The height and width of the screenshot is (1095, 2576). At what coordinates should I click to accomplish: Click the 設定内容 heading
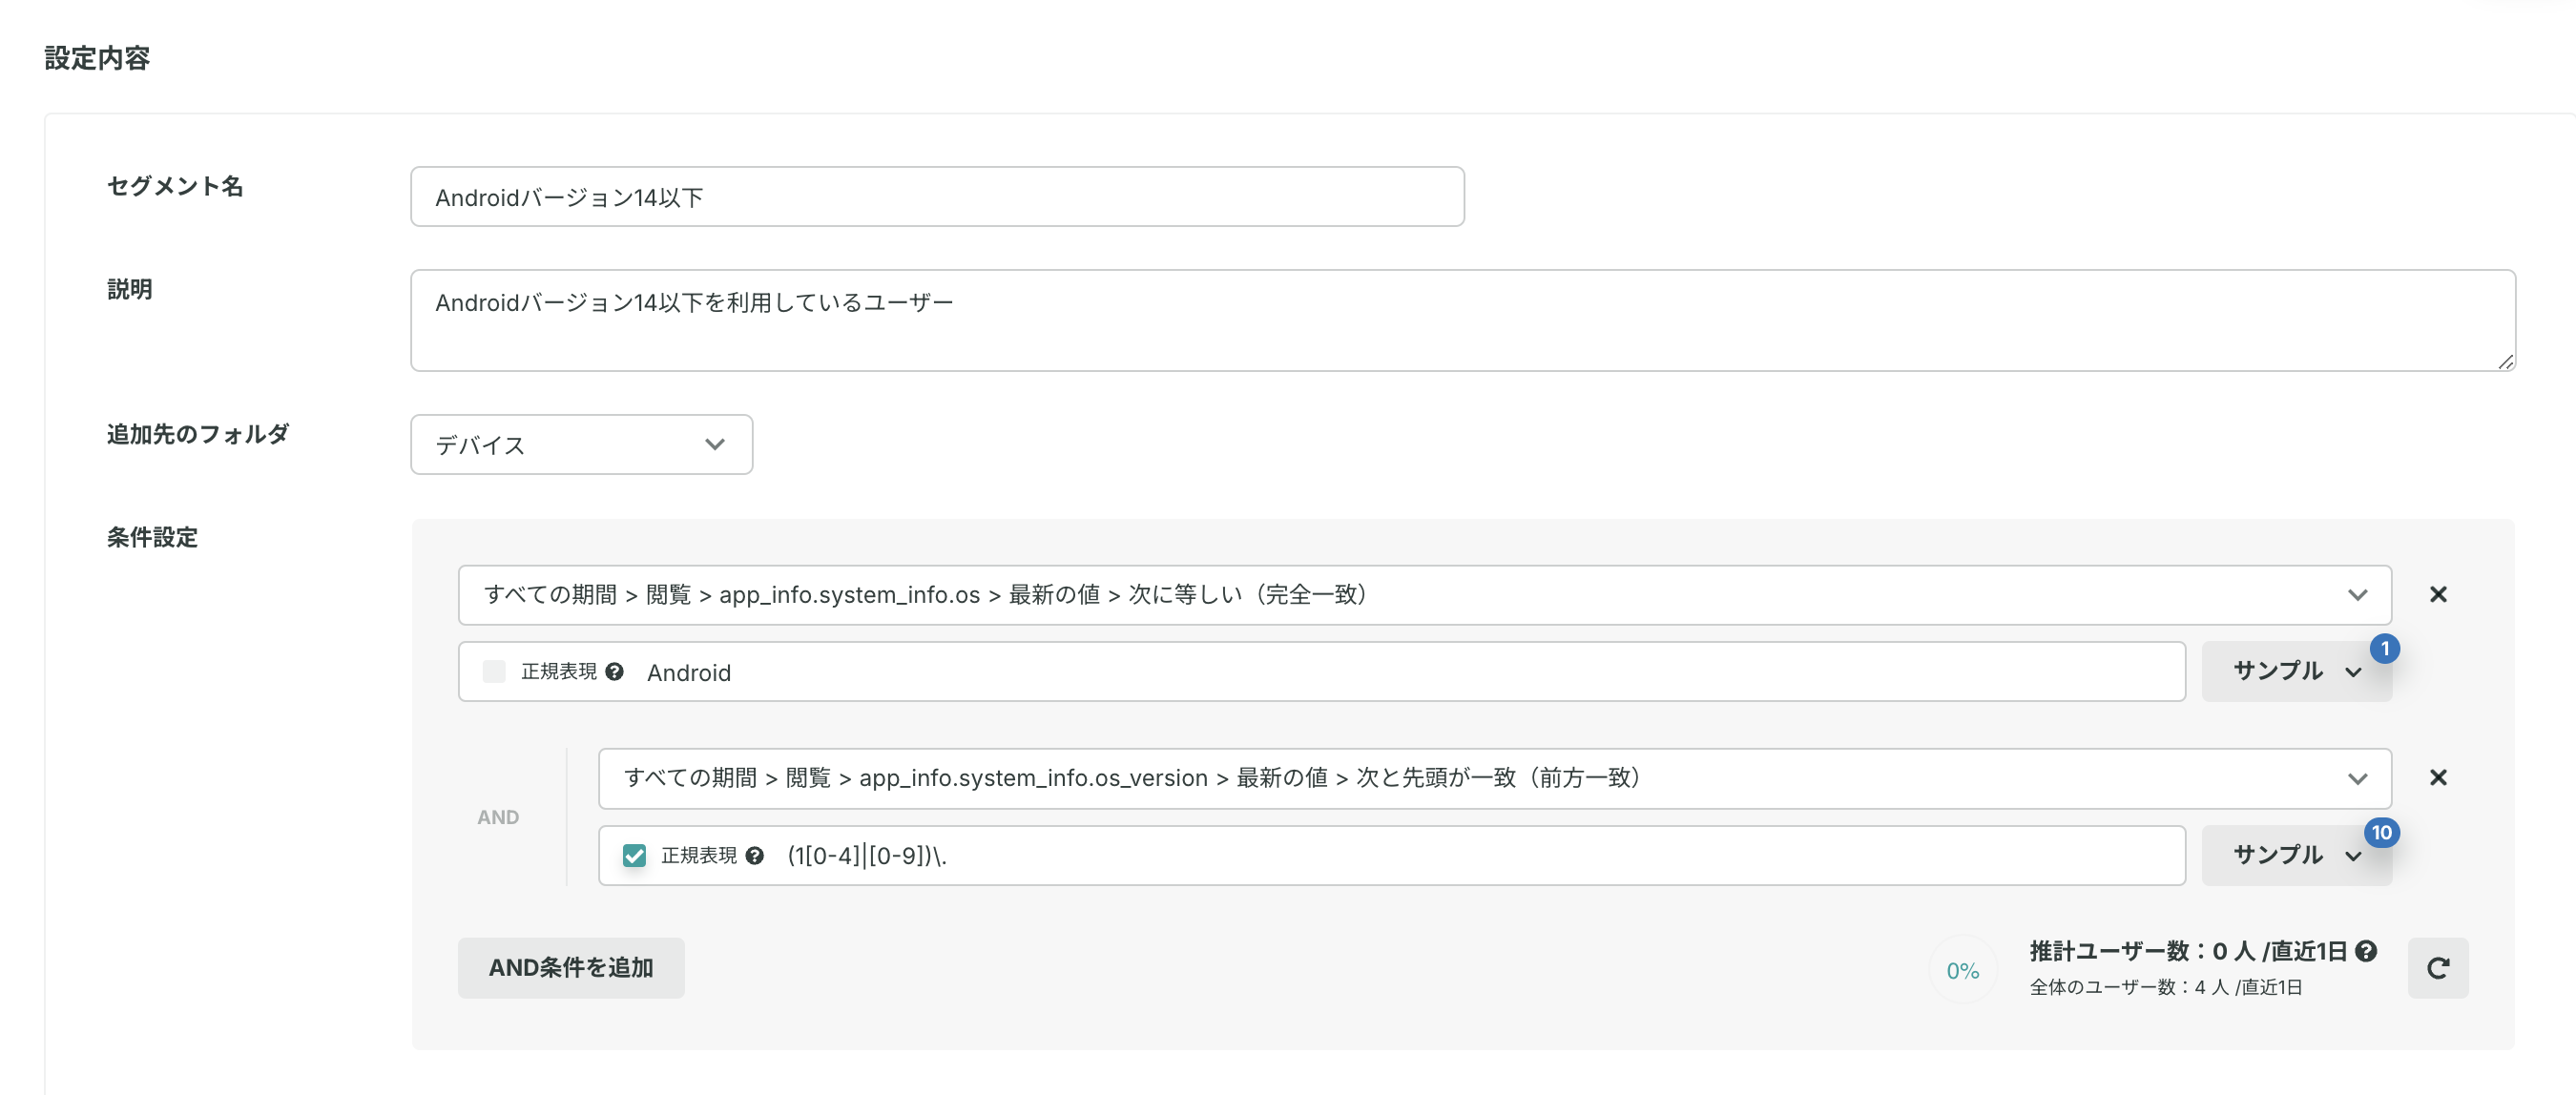[x=97, y=58]
